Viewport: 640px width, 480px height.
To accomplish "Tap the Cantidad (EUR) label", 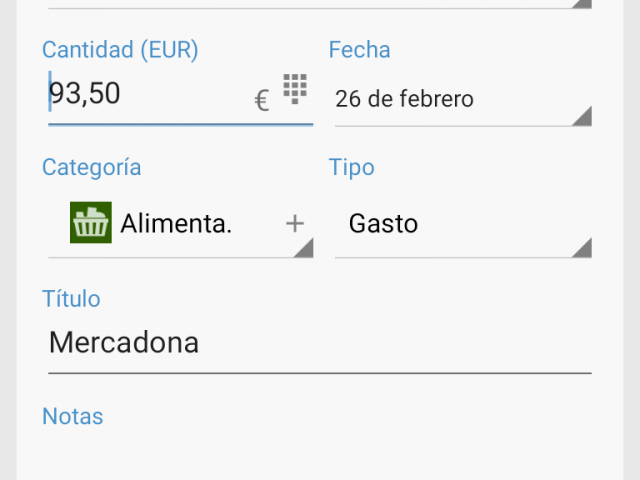I will pos(120,50).
